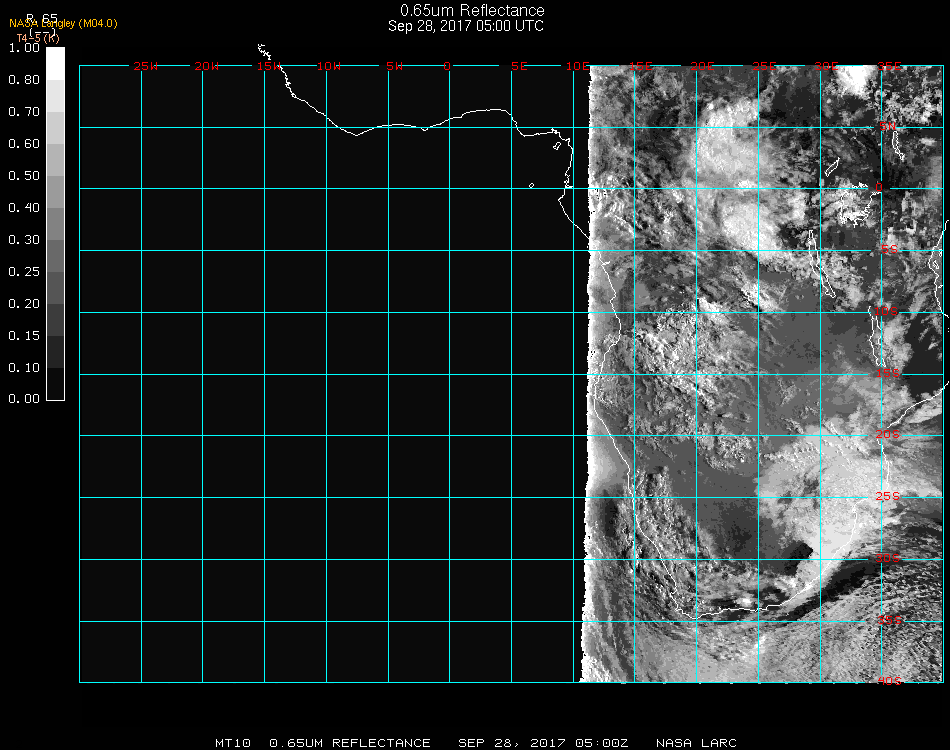Click the 0.60 scale value
The height and width of the screenshot is (750, 950).
(x=24, y=144)
